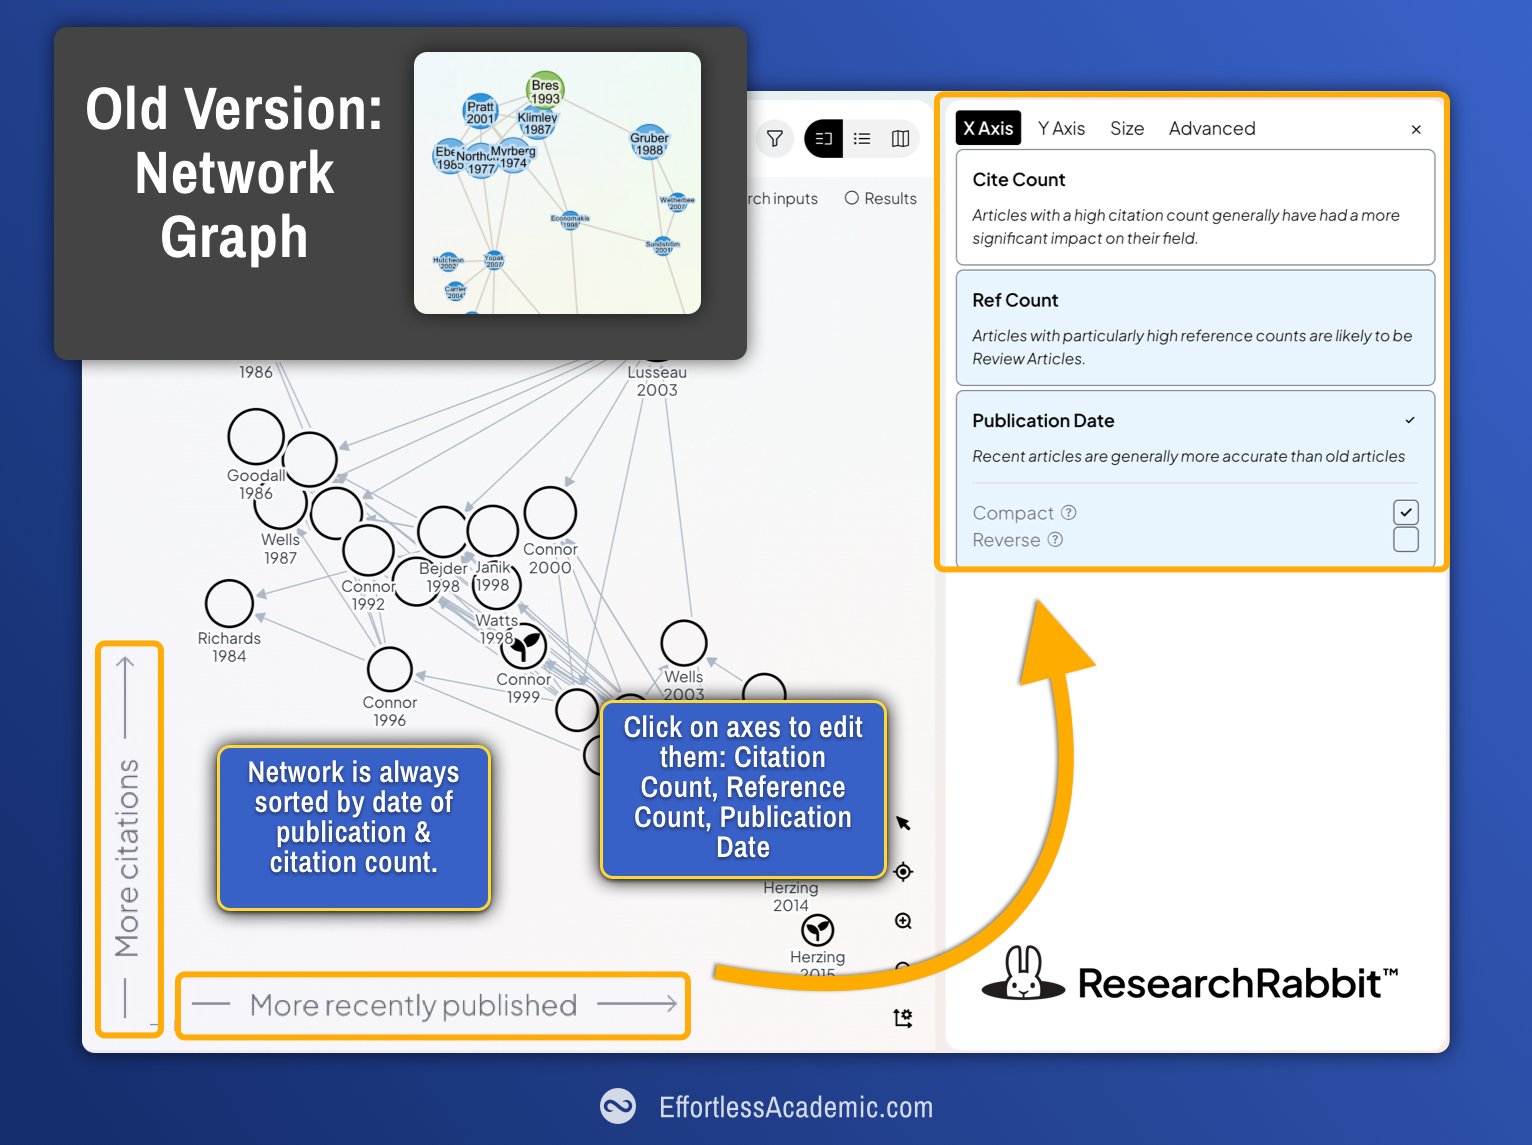The width and height of the screenshot is (1532, 1145).
Task: Click the Goodall 1986 node label
Action: tap(256, 484)
